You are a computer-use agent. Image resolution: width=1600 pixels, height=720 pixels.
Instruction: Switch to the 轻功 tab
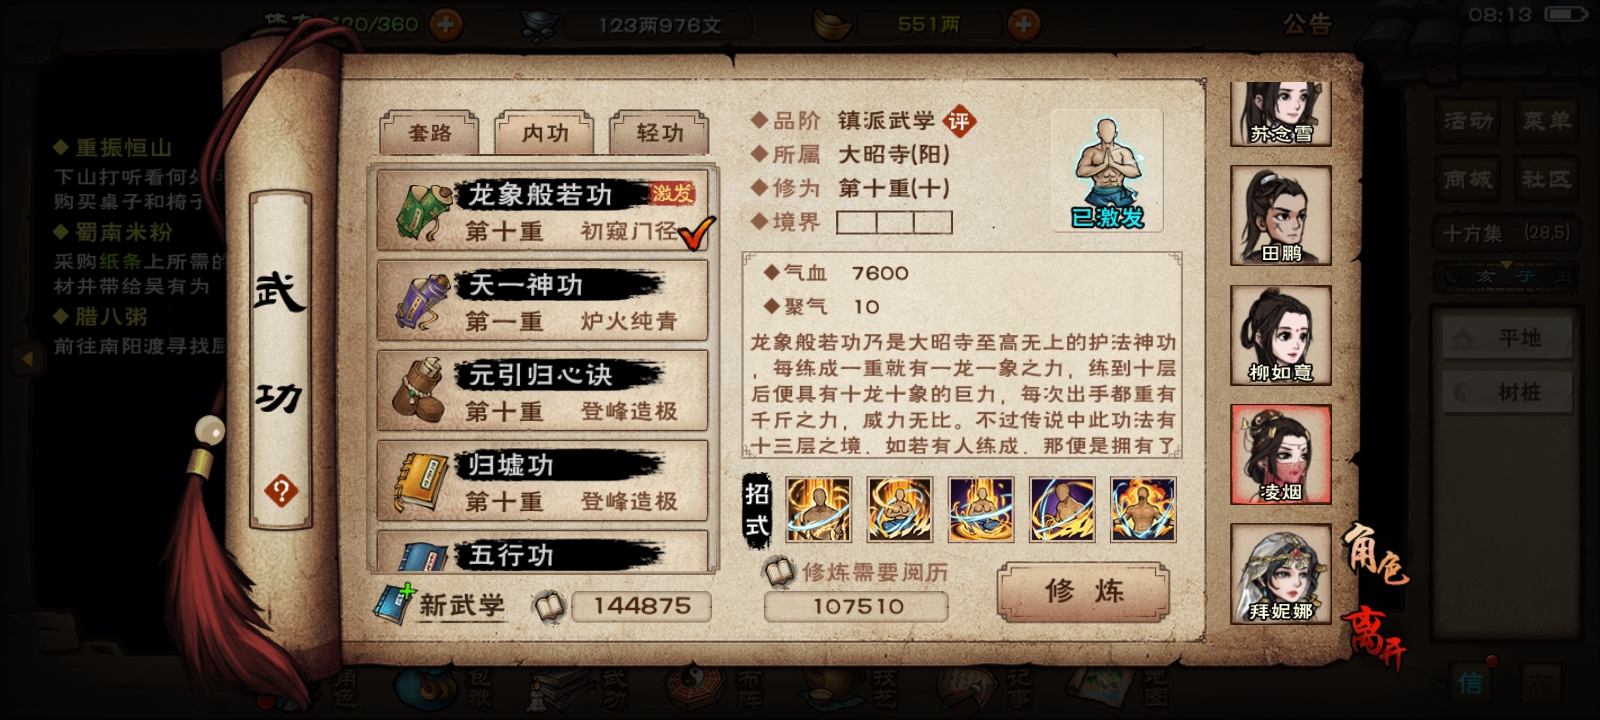(660, 133)
